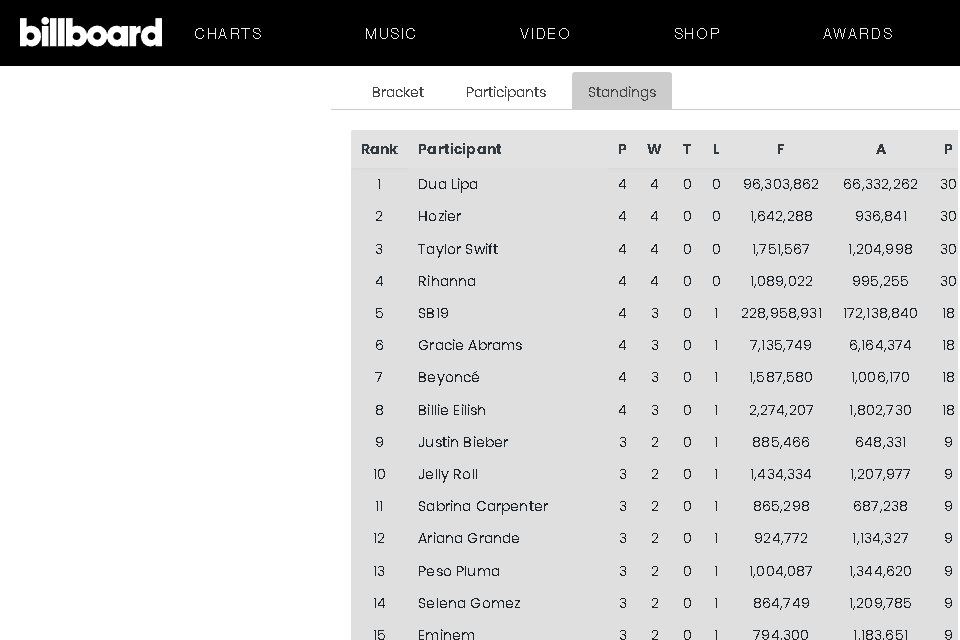
Task: Click value 2,274,207 for Billie Eilish
Action: [781, 410]
